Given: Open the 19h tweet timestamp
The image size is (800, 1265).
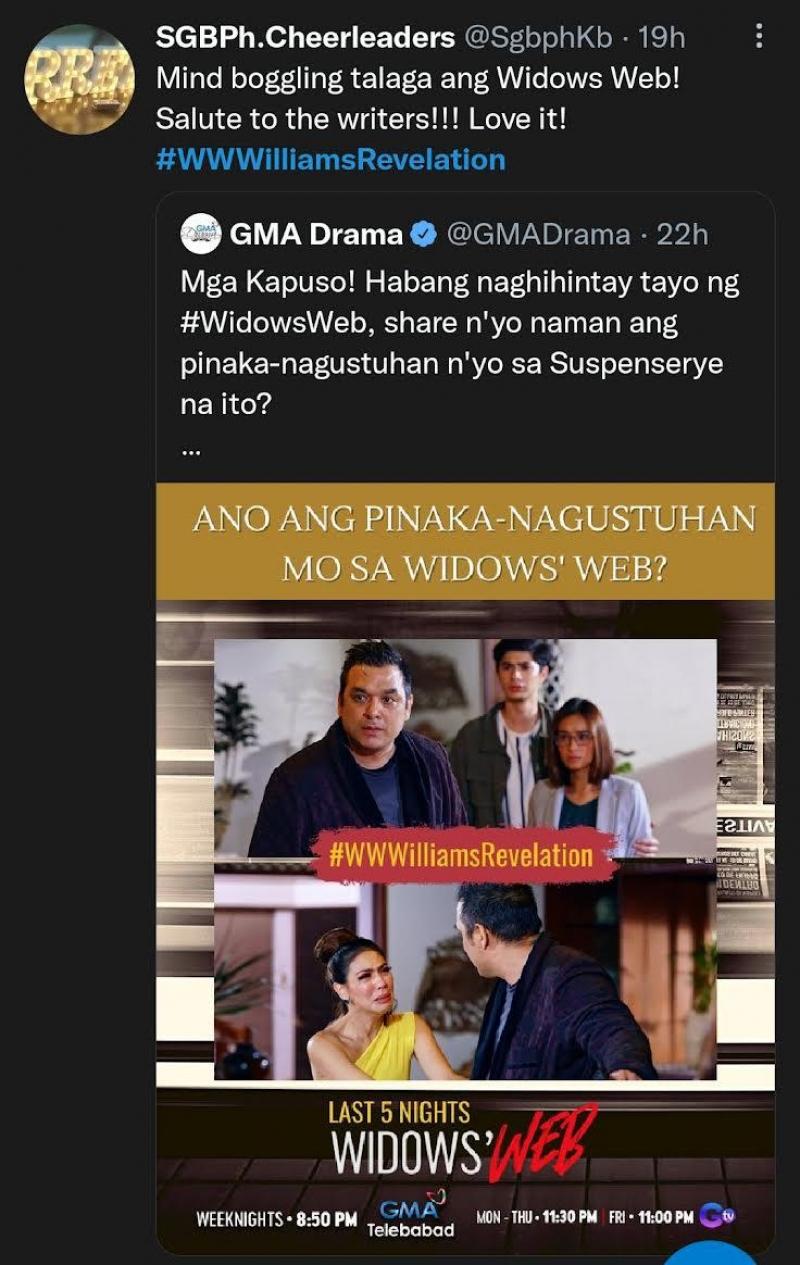Looking at the screenshot, I should coord(661,38).
